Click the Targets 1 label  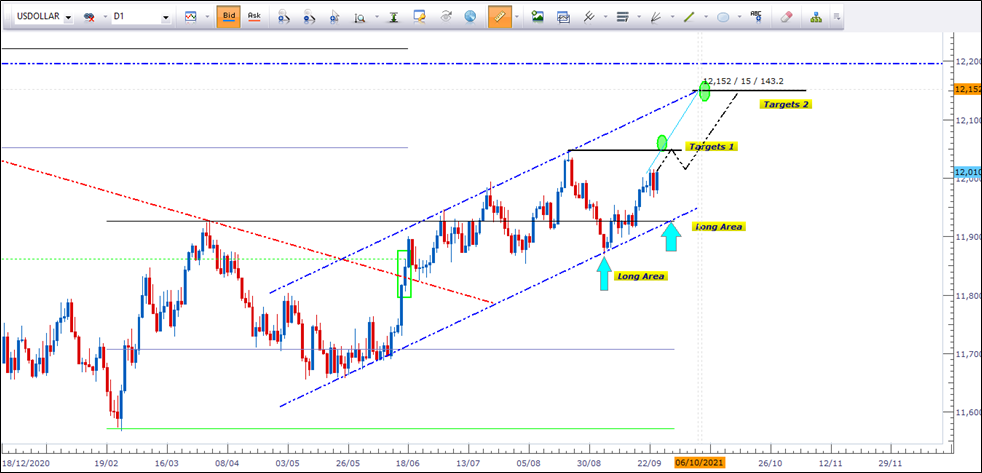pos(711,146)
